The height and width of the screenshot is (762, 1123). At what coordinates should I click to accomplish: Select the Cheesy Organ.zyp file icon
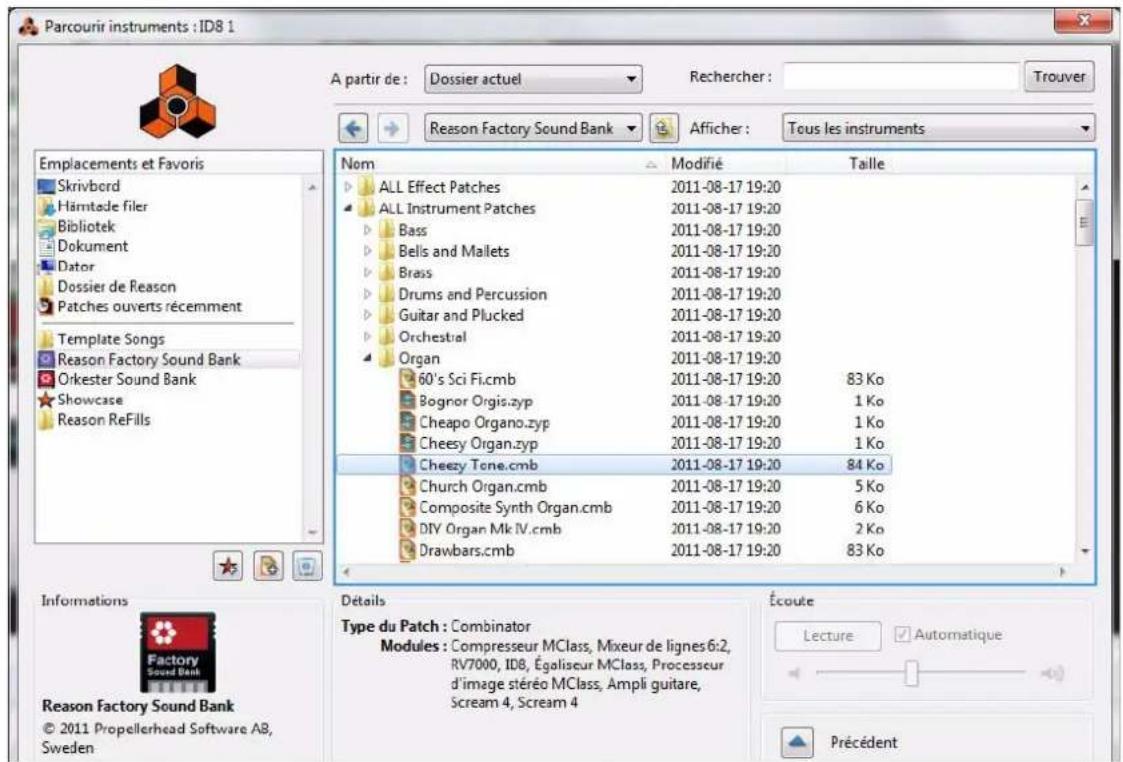(x=408, y=443)
